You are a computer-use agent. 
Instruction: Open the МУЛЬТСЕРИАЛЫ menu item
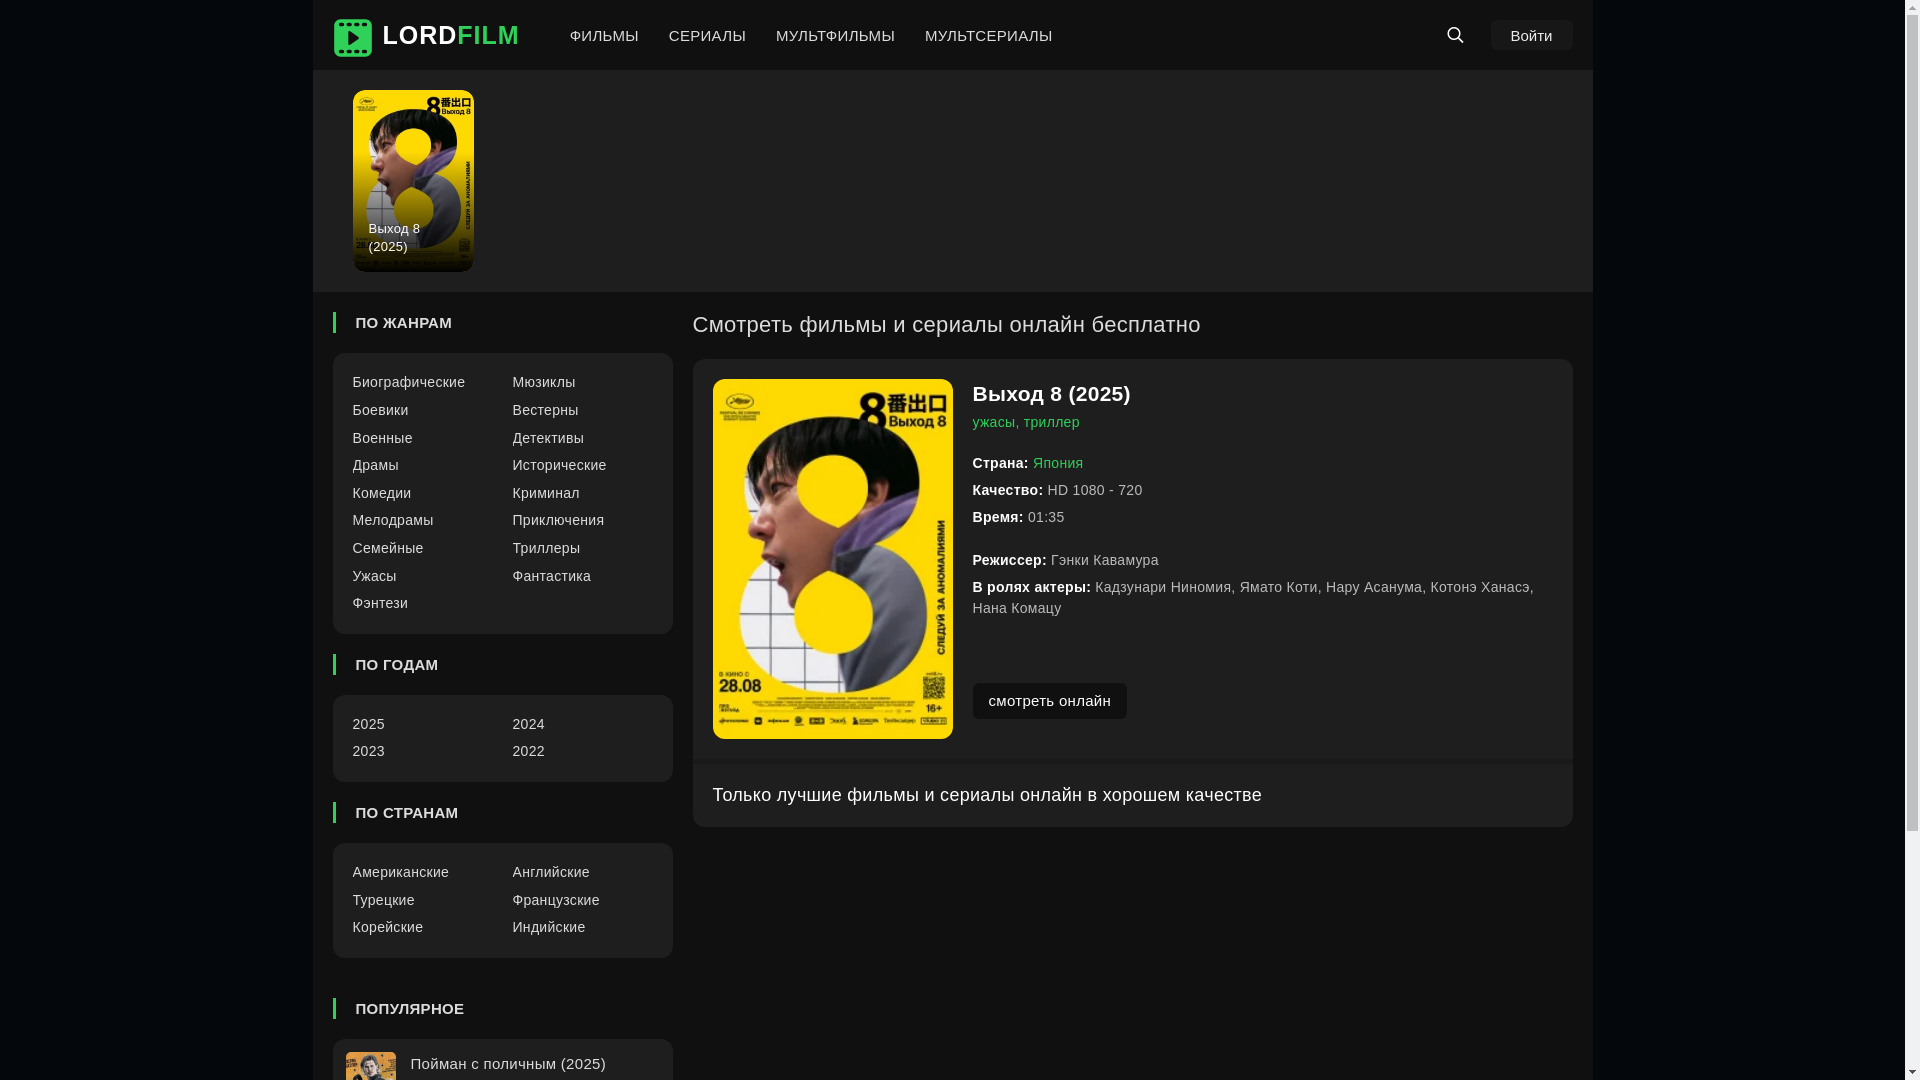tap(988, 36)
